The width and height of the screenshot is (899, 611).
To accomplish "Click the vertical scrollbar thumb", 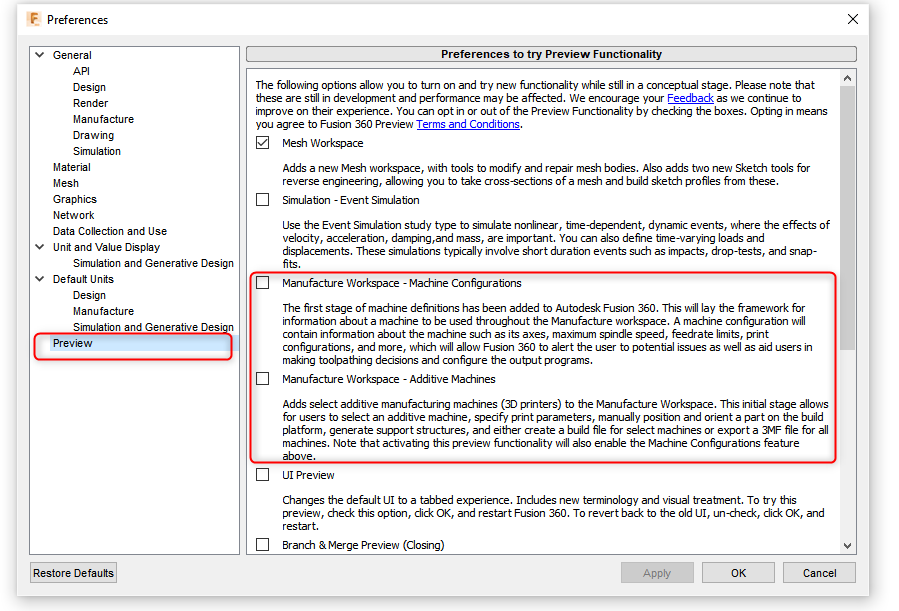I will [848, 218].
